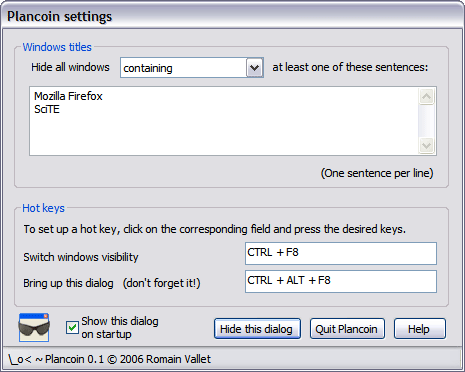This screenshot has width=465, height=372.
Task: Click the Hot keys group label
Action: click(43, 208)
